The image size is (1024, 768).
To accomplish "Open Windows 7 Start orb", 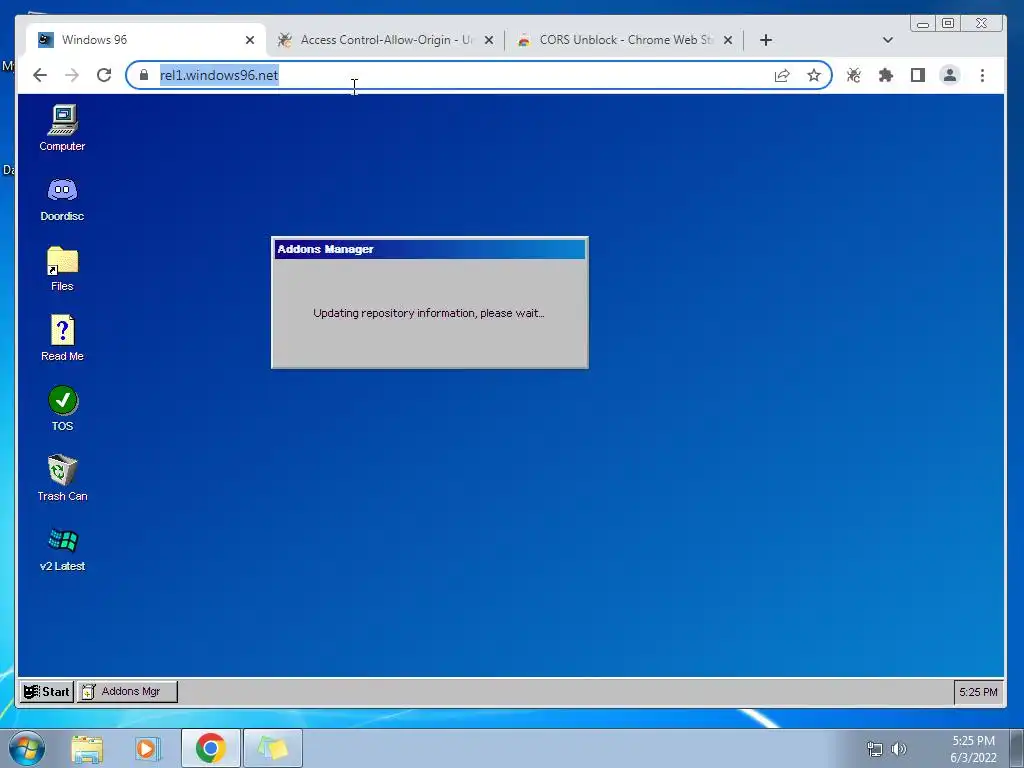I will (27, 748).
